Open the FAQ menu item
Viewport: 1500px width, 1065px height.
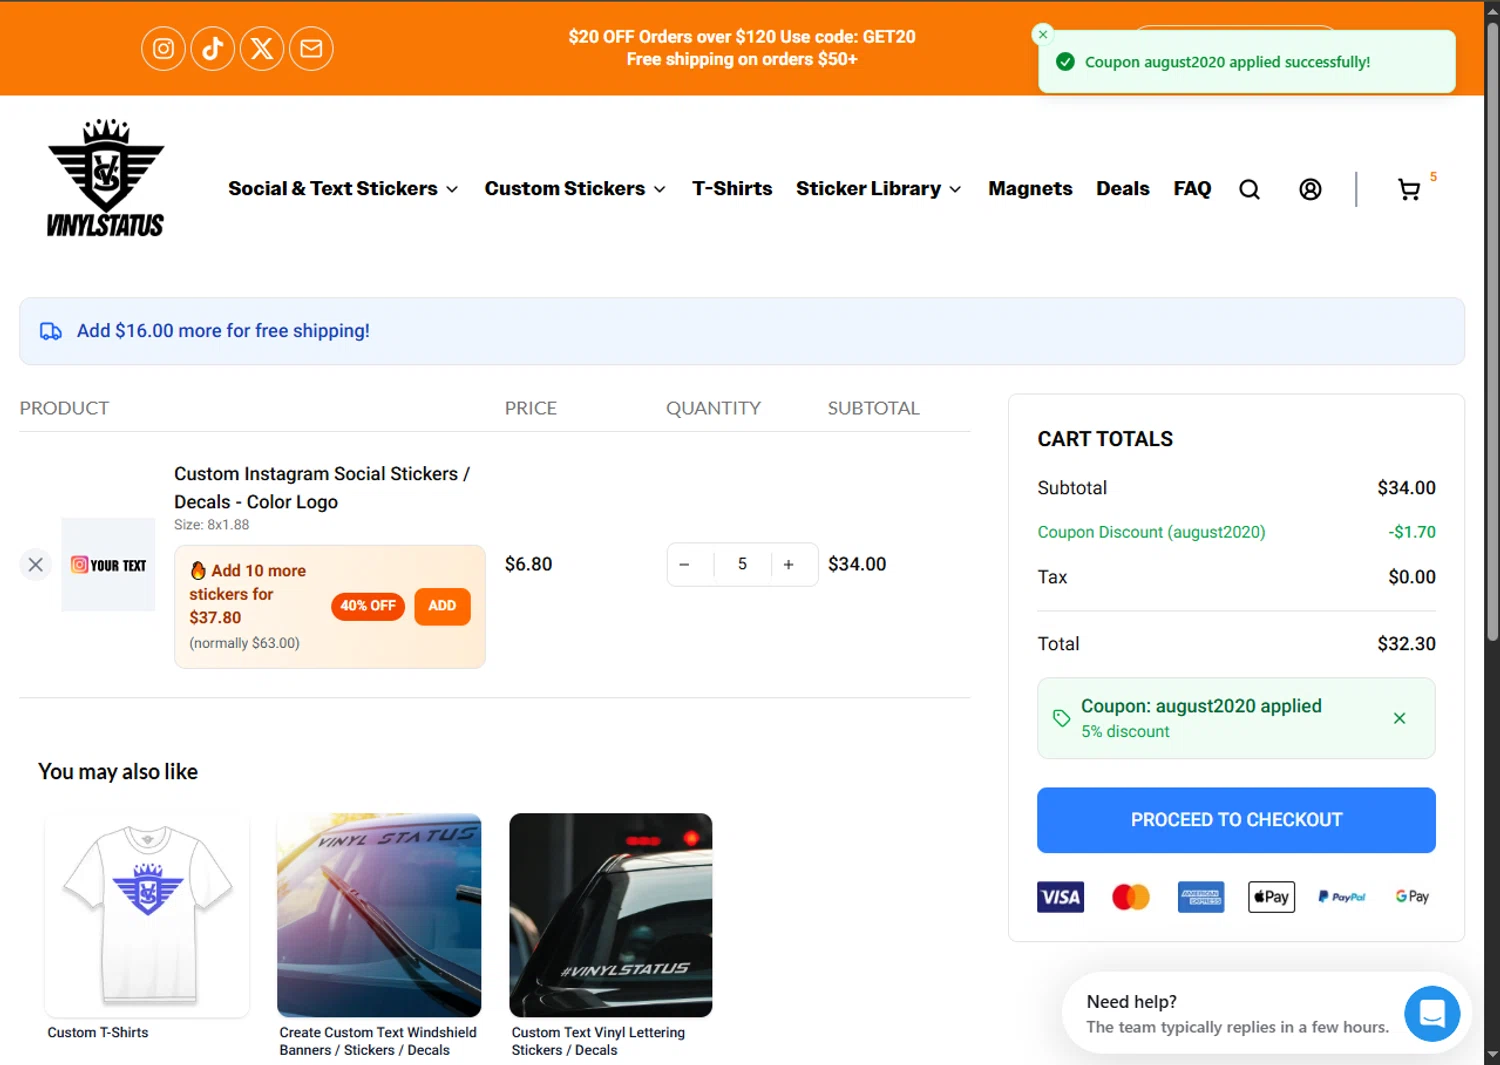click(x=1192, y=189)
